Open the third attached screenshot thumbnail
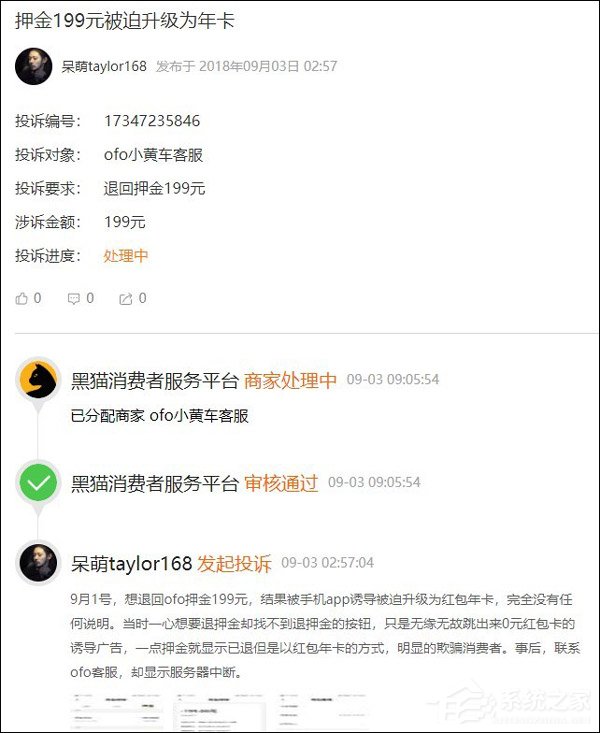 coord(323,711)
